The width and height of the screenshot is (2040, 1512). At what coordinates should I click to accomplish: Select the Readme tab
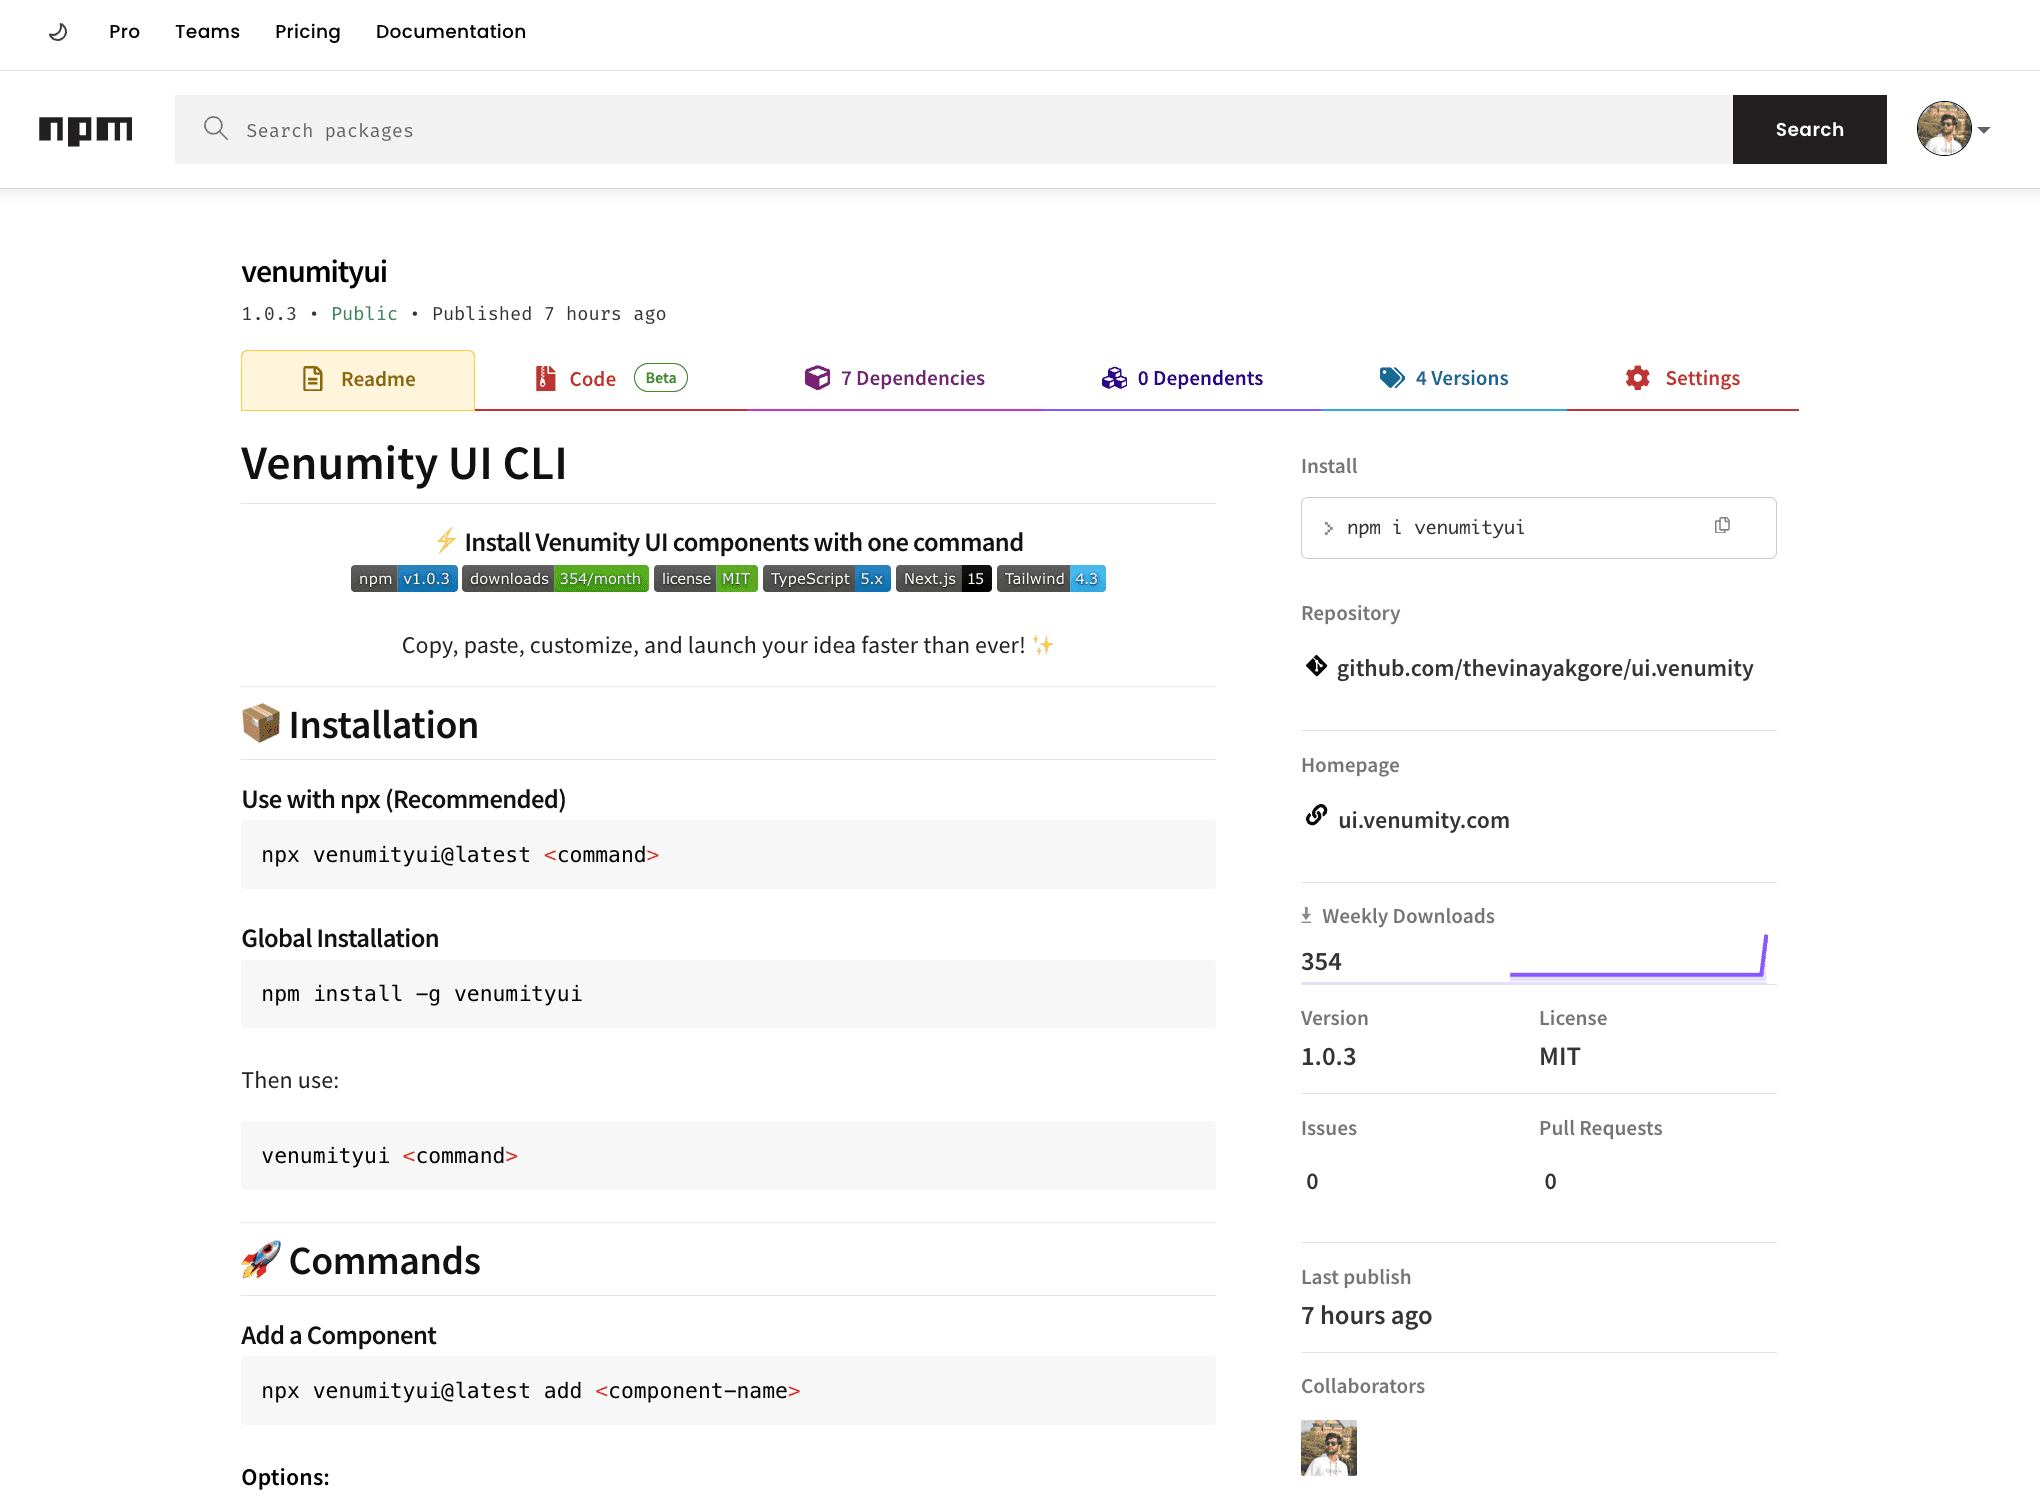[x=358, y=379]
